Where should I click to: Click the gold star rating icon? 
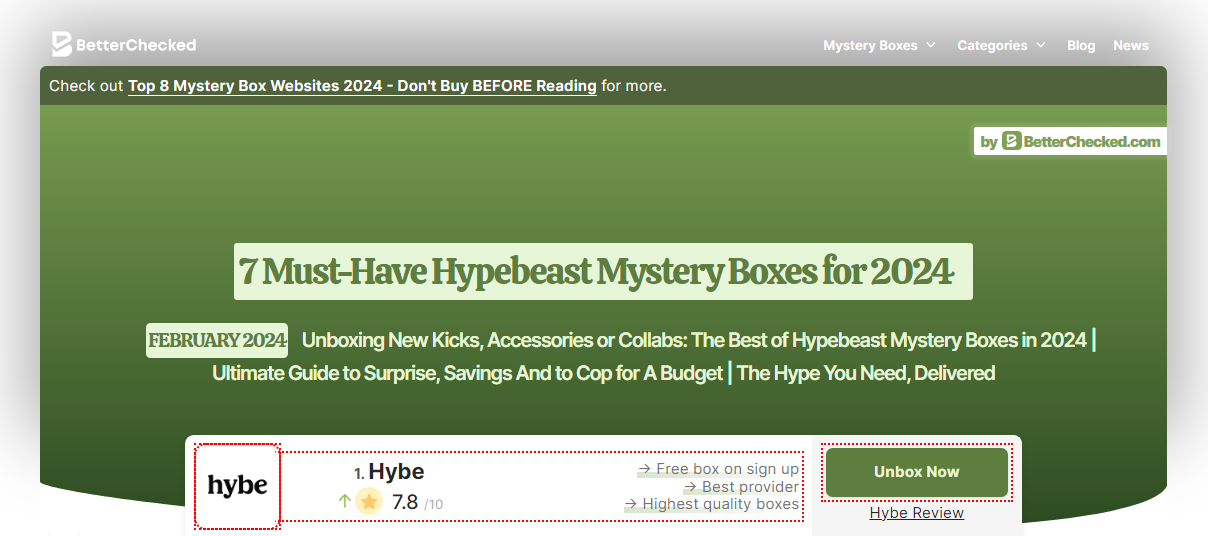click(x=369, y=501)
